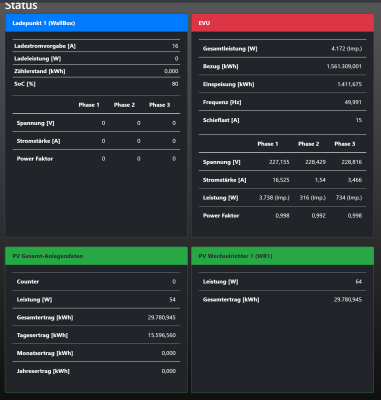Click the Monatsertrag [kWh] value
The image size is (381, 400).
coord(169,353)
